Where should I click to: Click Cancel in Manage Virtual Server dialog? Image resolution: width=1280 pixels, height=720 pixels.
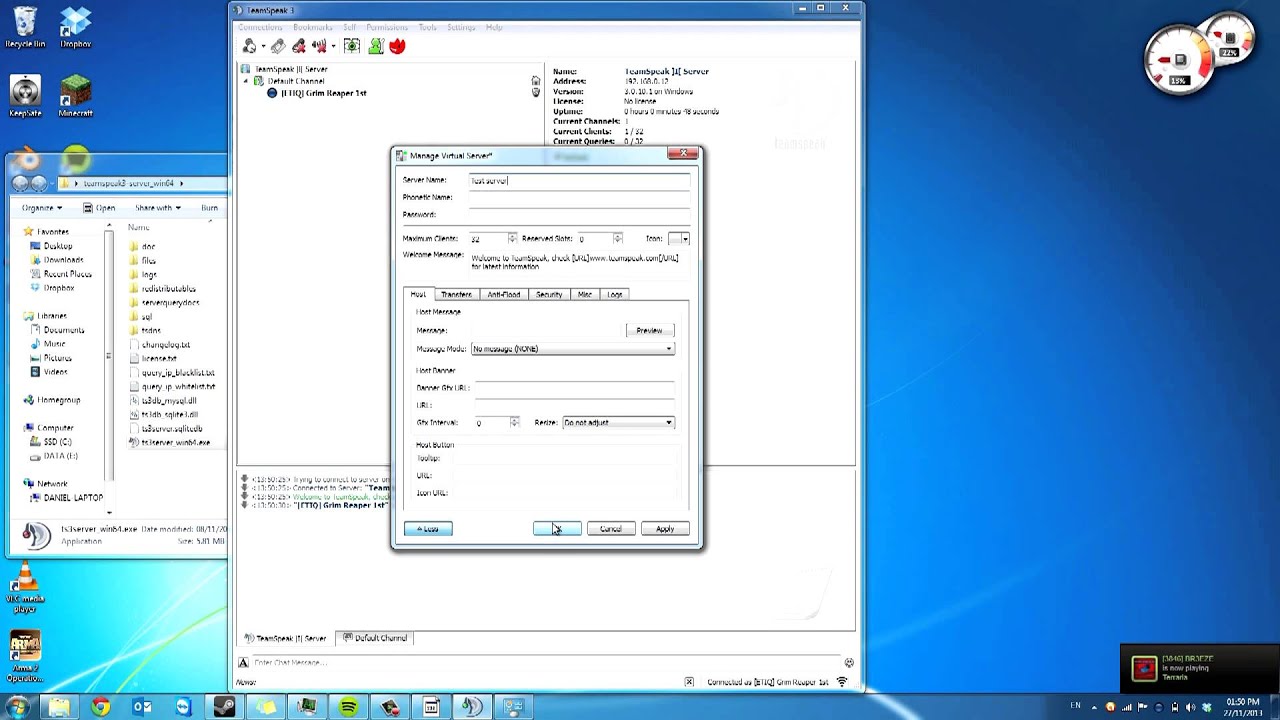pyautogui.click(x=611, y=529)
